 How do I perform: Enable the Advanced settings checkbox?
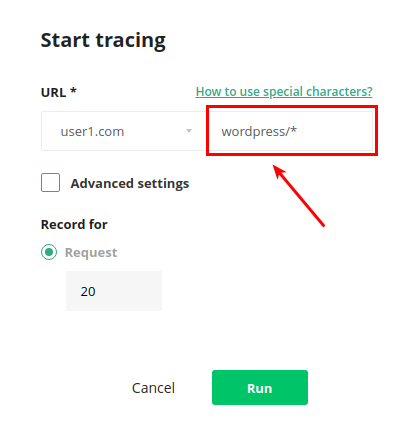coord(50,182)
